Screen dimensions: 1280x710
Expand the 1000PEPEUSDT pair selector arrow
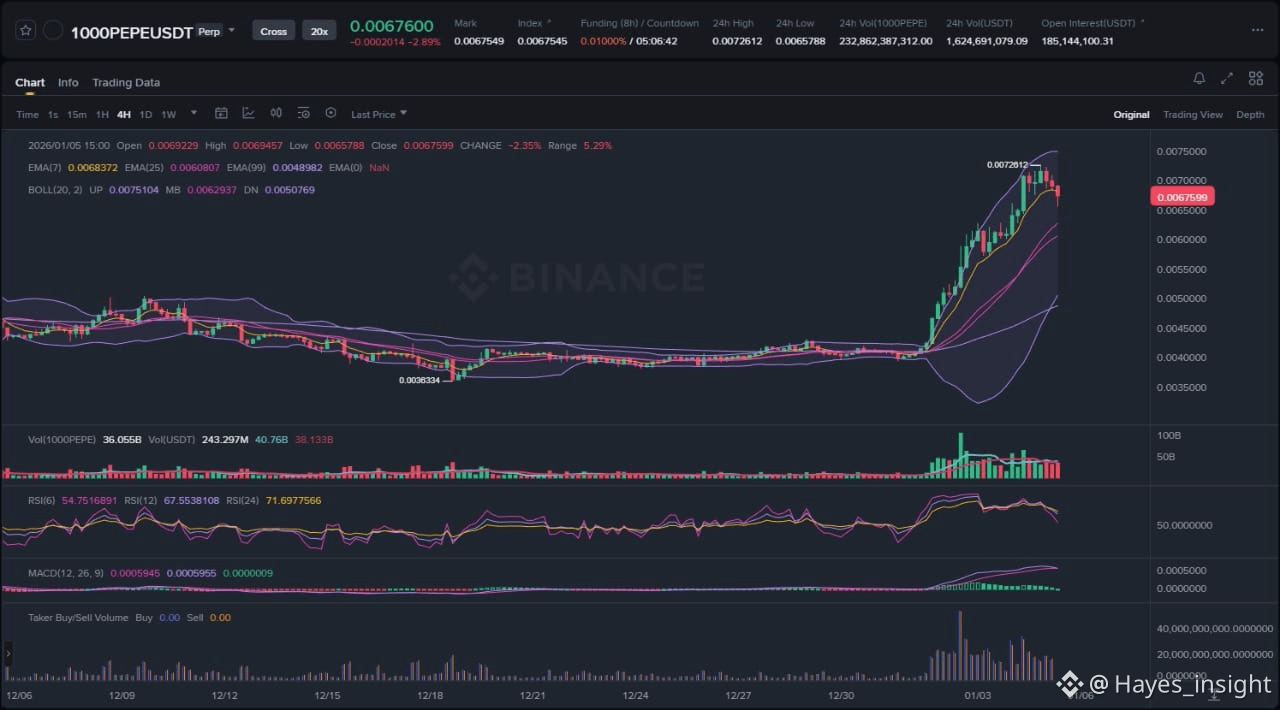point(232,31)
